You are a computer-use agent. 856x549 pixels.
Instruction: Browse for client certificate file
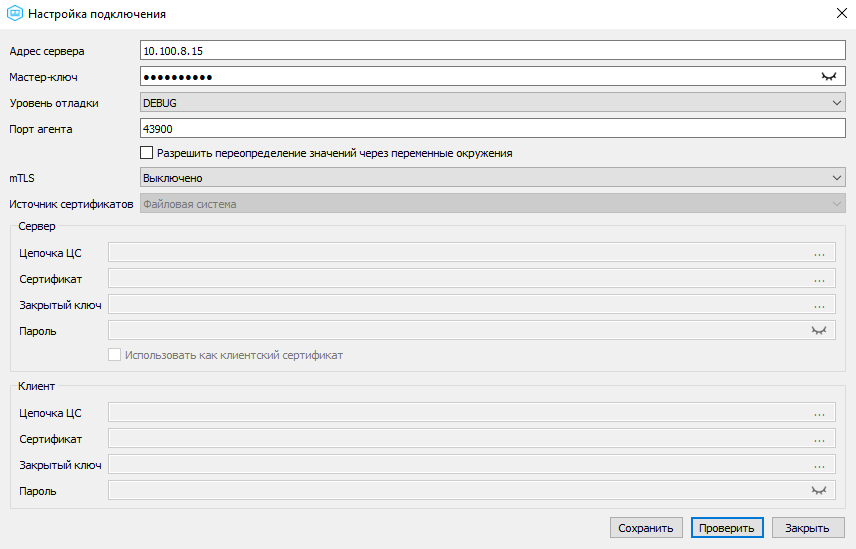point(819,439)
